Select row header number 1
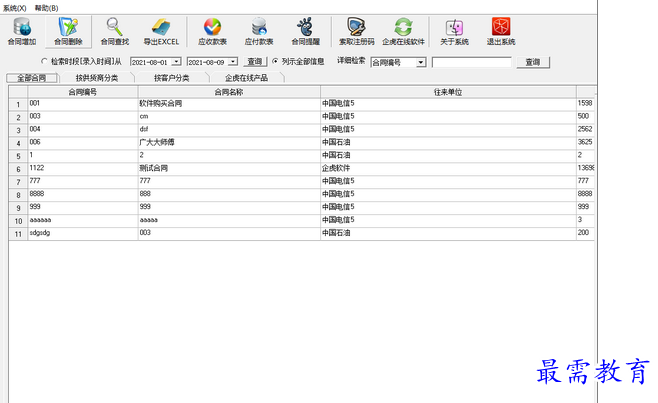Image resolution: width=658 pixels, height=403 pixels. pyautogui.click(x=18, y=105)
